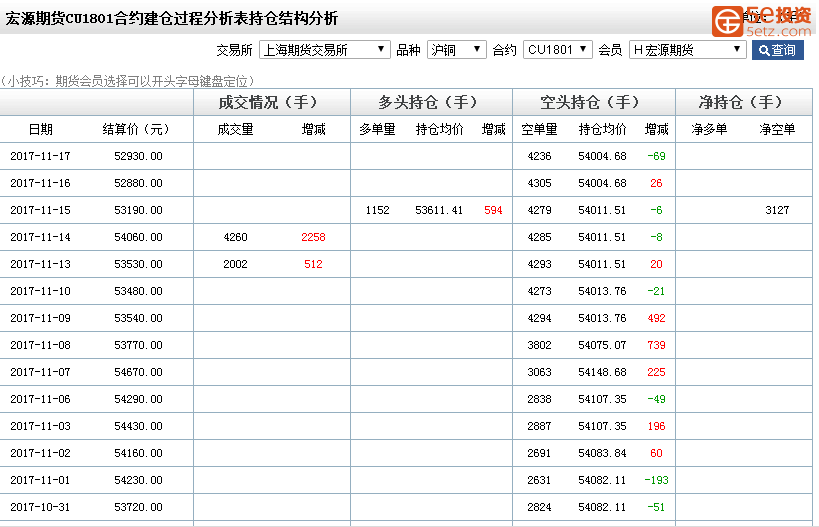Viewport: 819px width, 527px height.
Task: Select date cell 2017-11-07
Action: click(40, 372)
